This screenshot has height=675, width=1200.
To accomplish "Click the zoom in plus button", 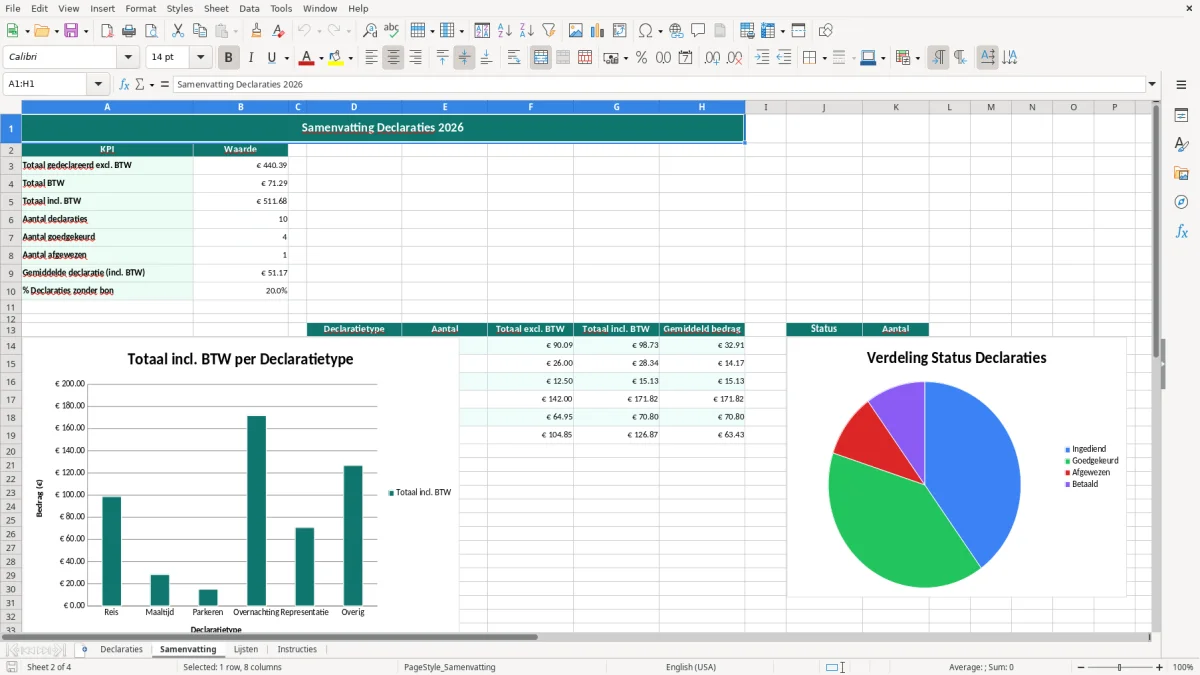I will coord(1160,667).
